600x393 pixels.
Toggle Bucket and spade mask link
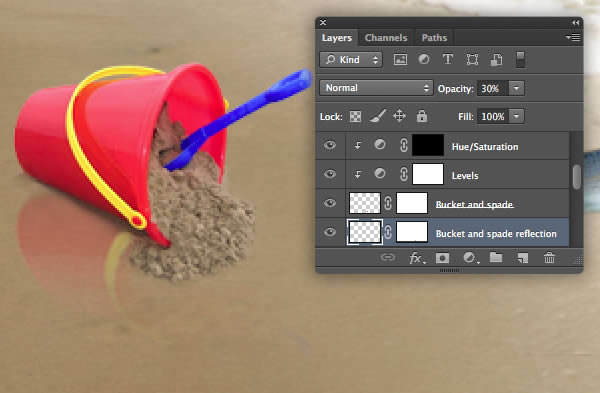pos(388,203)
